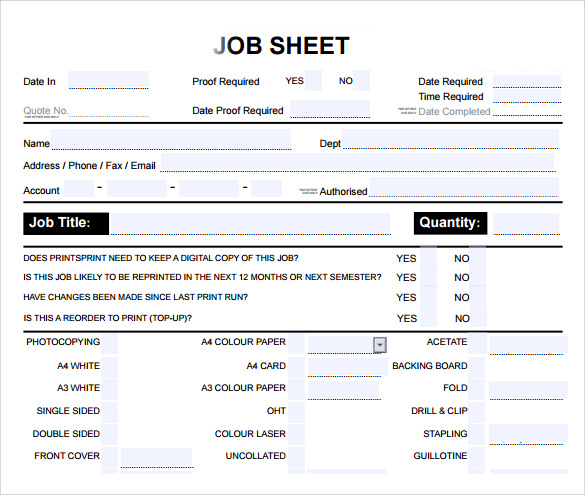Click the A3 COLOUR PAPER text field
The image size is (585, 495).
344,390
